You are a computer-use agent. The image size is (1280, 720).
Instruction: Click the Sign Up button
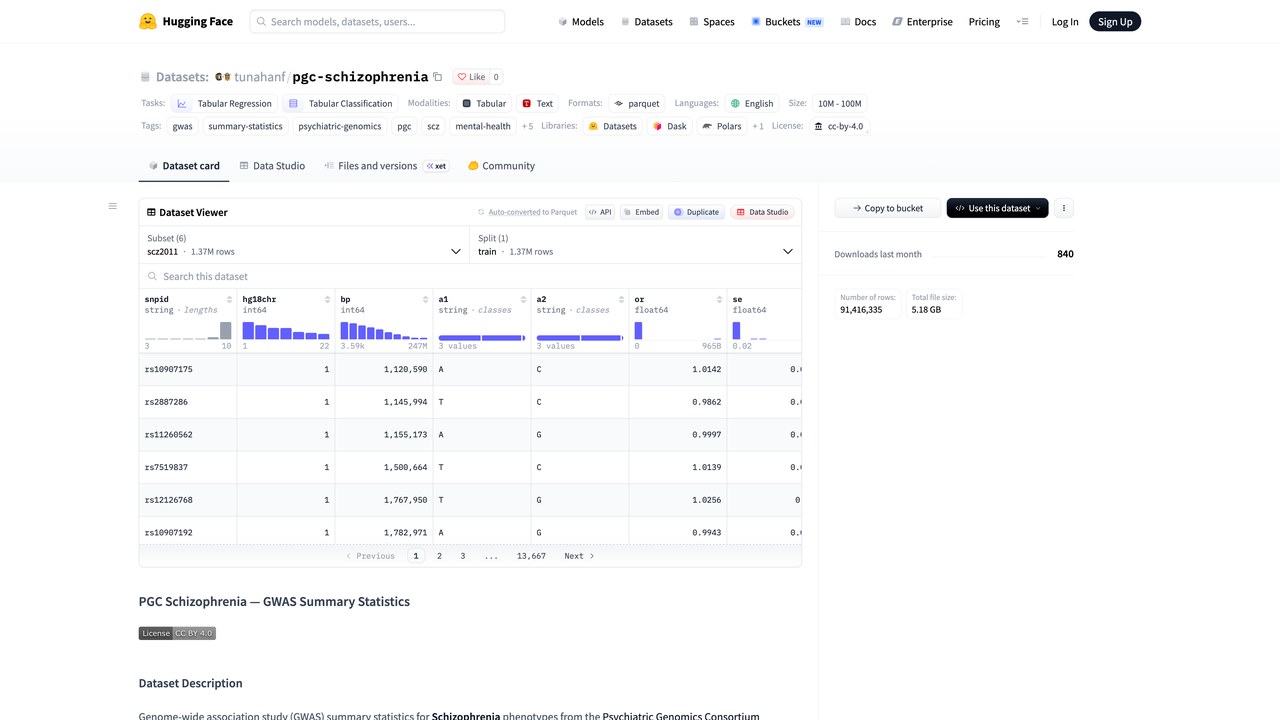click(x=1115, y=21)
